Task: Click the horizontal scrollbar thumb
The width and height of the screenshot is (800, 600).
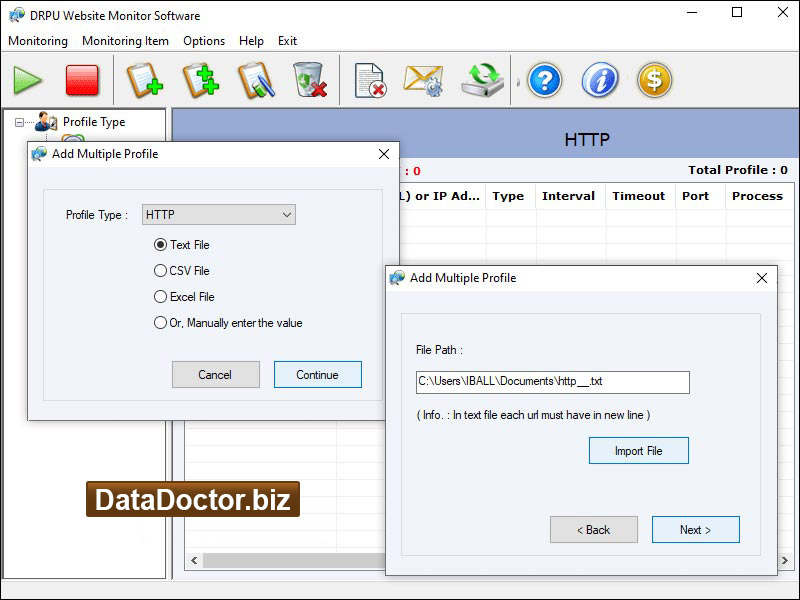Action: (x=294, y=560)
